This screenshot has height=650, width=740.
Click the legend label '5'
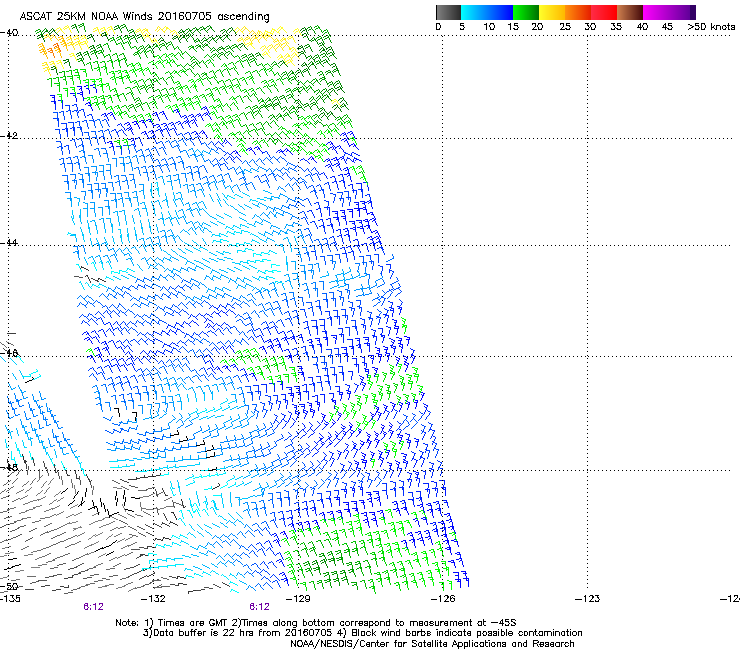click(462, 26)
